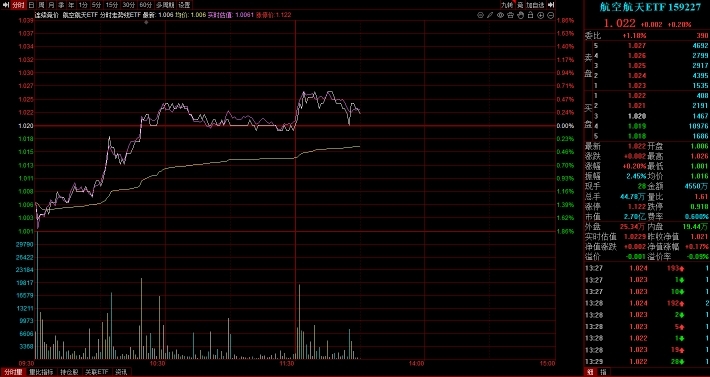Open the 持仓股 bottom tab
This screenshot has width=710, height=377.
(x=70, y=372)
